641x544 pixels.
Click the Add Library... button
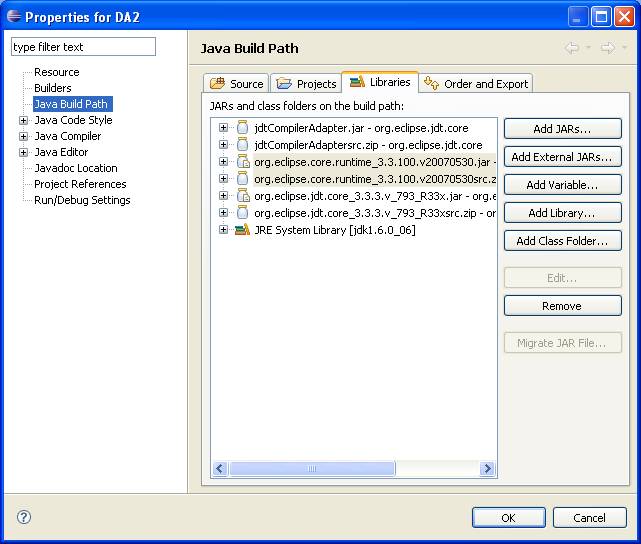pos(563,213)
